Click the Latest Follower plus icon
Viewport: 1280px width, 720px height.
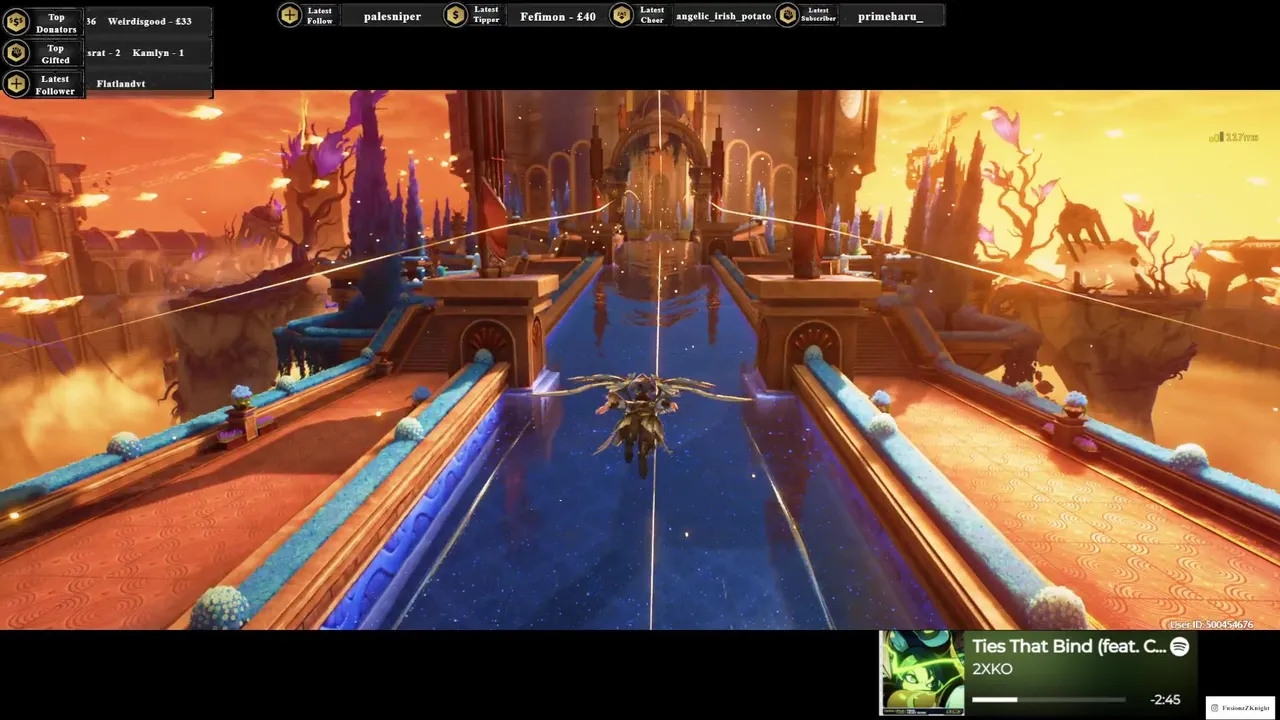point(16,84)
